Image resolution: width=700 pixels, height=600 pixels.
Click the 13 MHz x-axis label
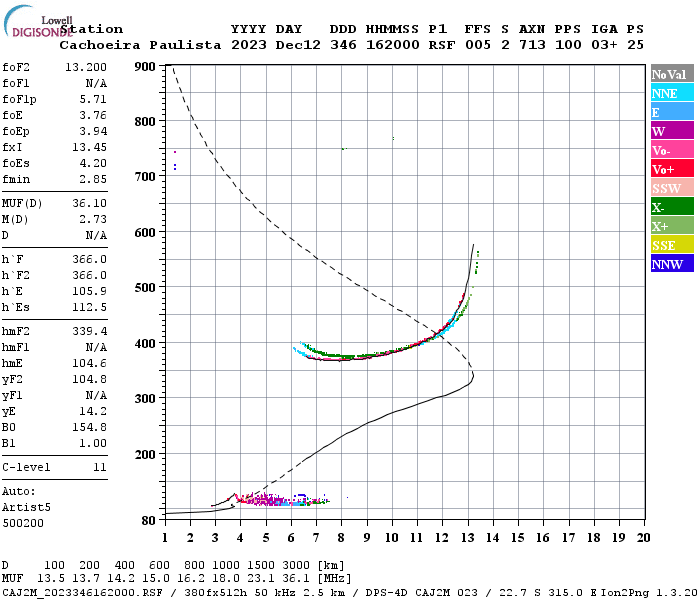[467, 538]
